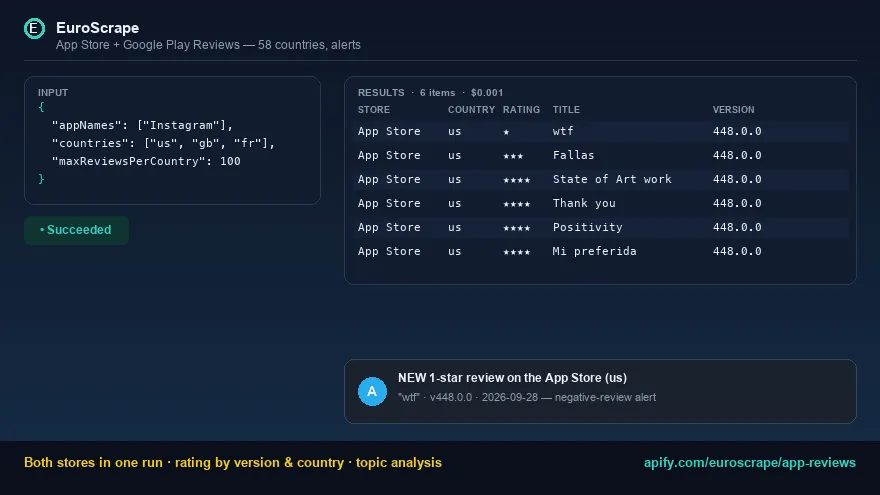The height and width of the screenshot is (495, 880).
Task: Select the "countries" line in input JSON
Action: pos(163,143)
